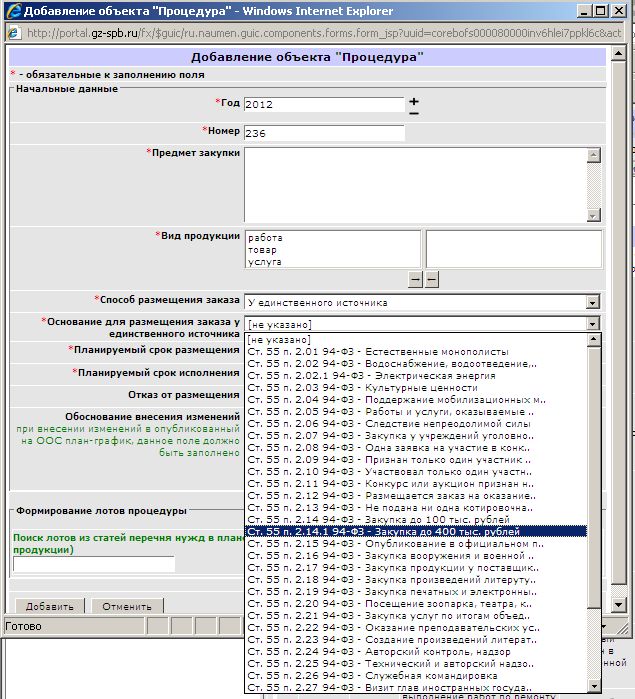
Task: Choose п. 2.06 Следствие непреодолимой силы option
Action: (x=416, y=424)
